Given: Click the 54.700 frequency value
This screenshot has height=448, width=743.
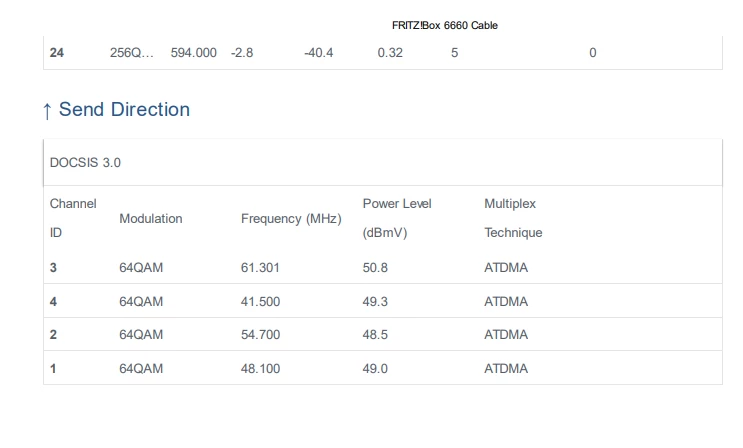Looking at the screenshot, I should 261,335.
